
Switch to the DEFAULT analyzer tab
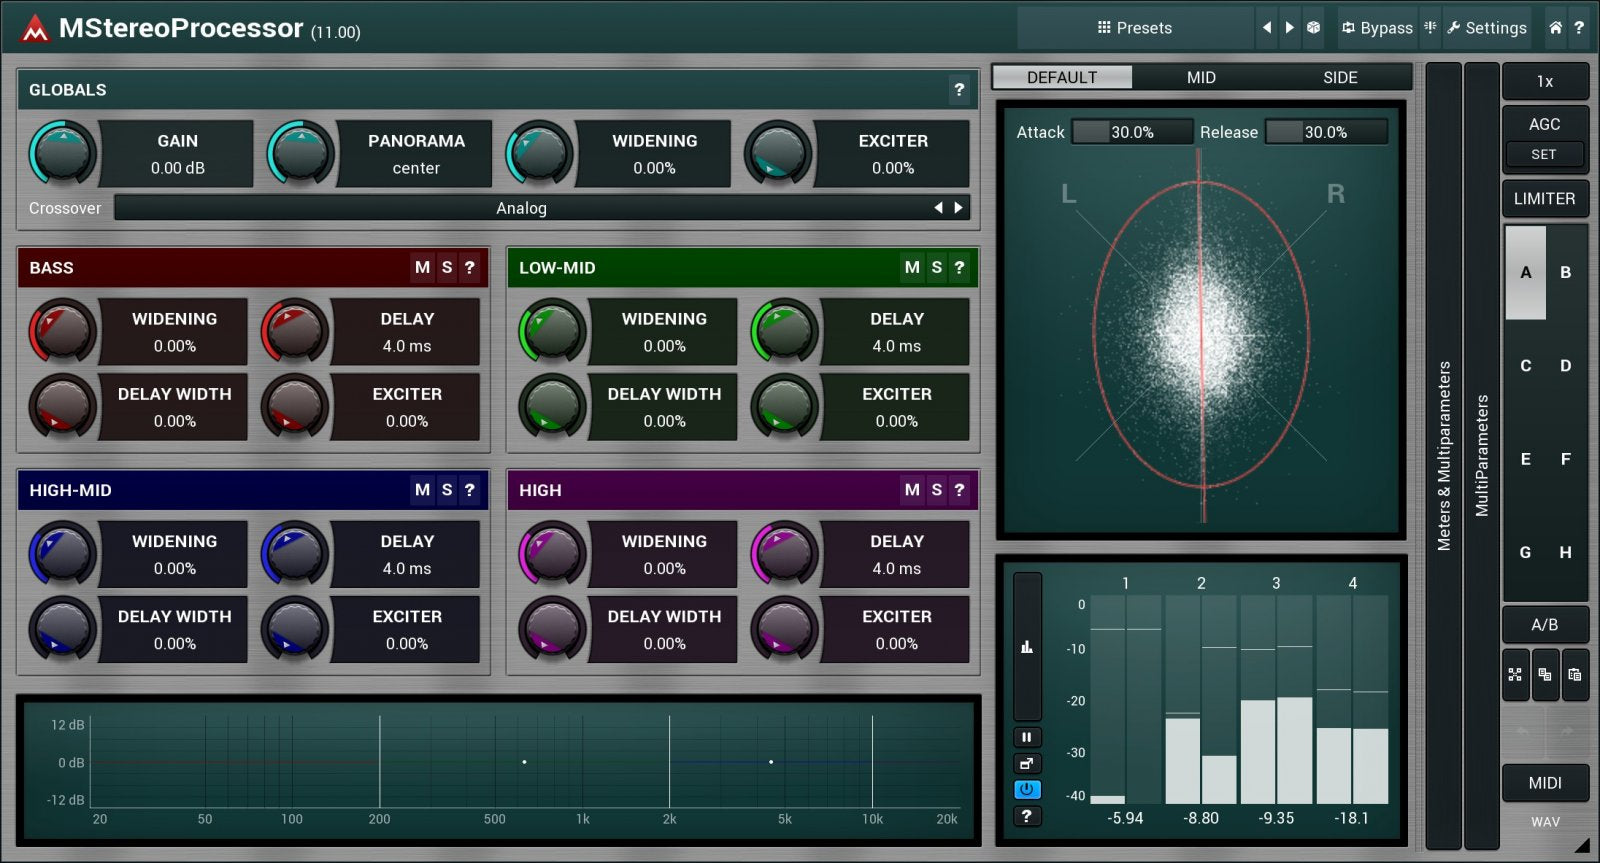point(1062,77)
